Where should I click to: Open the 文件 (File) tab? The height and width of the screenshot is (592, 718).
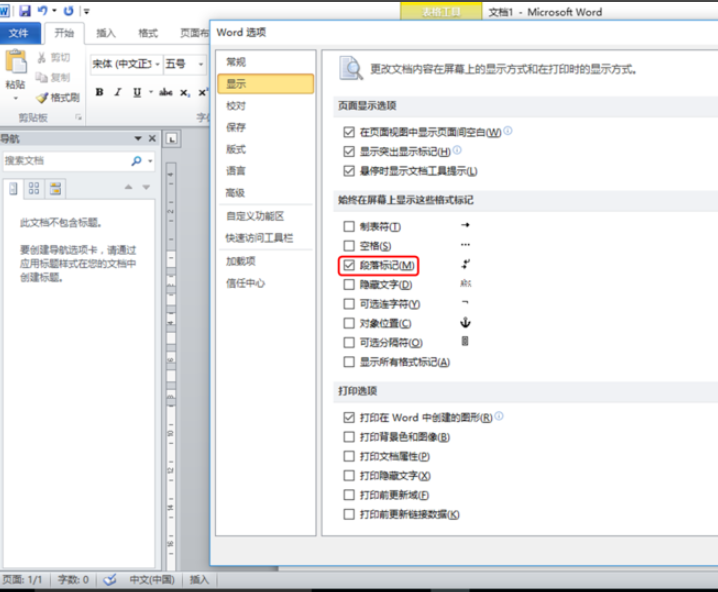[19, 33]
